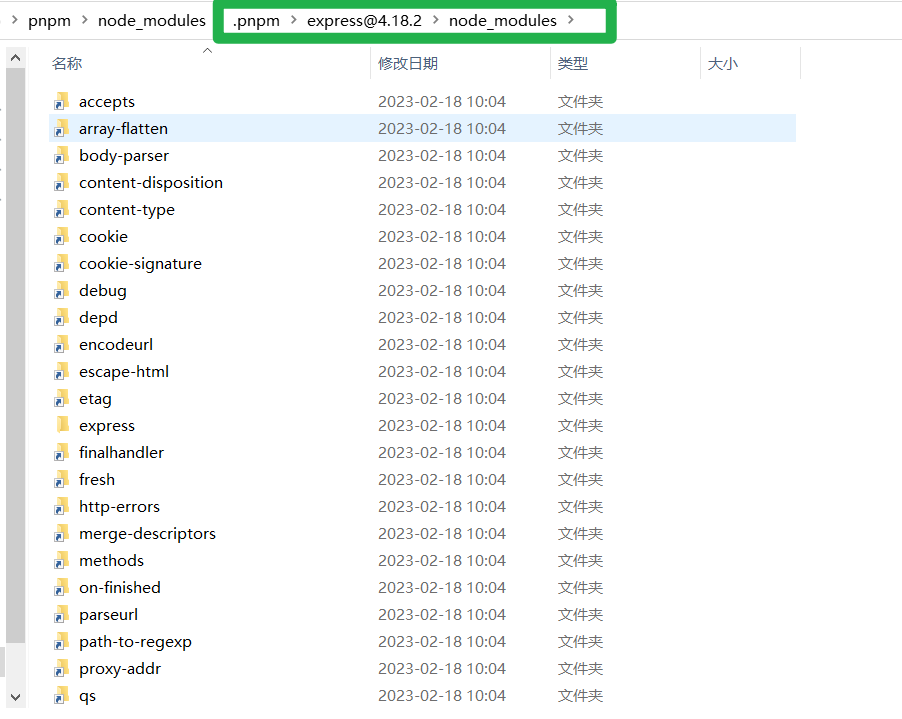Sort files by 修改日期 column header
Image resolution: width=902 pixels, height=719 pixels.
click(x=408, y=63)
